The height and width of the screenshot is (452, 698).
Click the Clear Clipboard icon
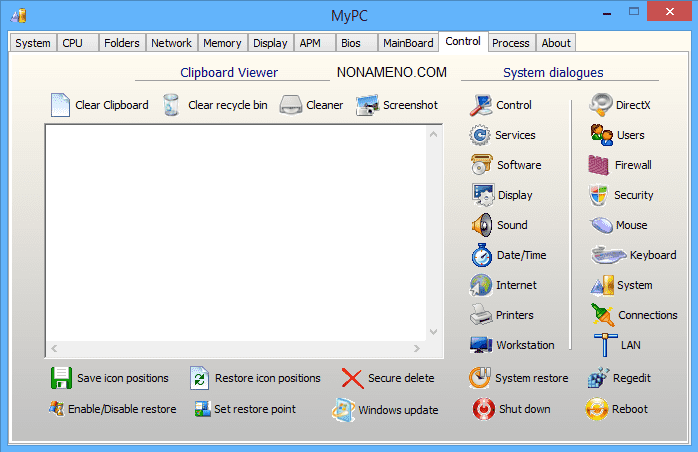coord(60,105)
